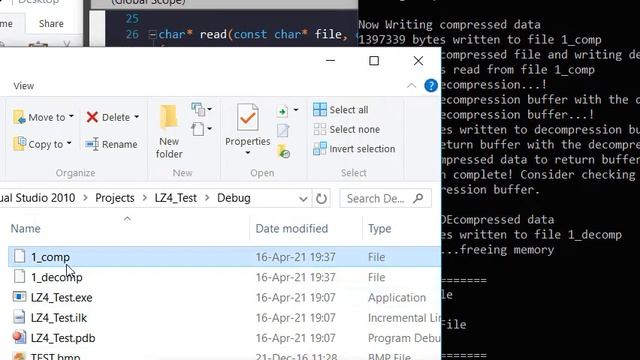
Task: Click the Delete button in ribbon
Action: 113,117
